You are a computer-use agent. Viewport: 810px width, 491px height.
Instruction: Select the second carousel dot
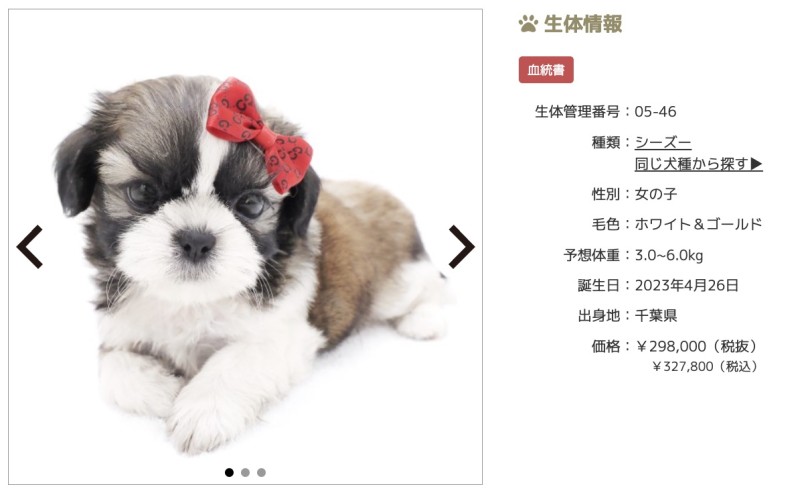tap(245, 472)
